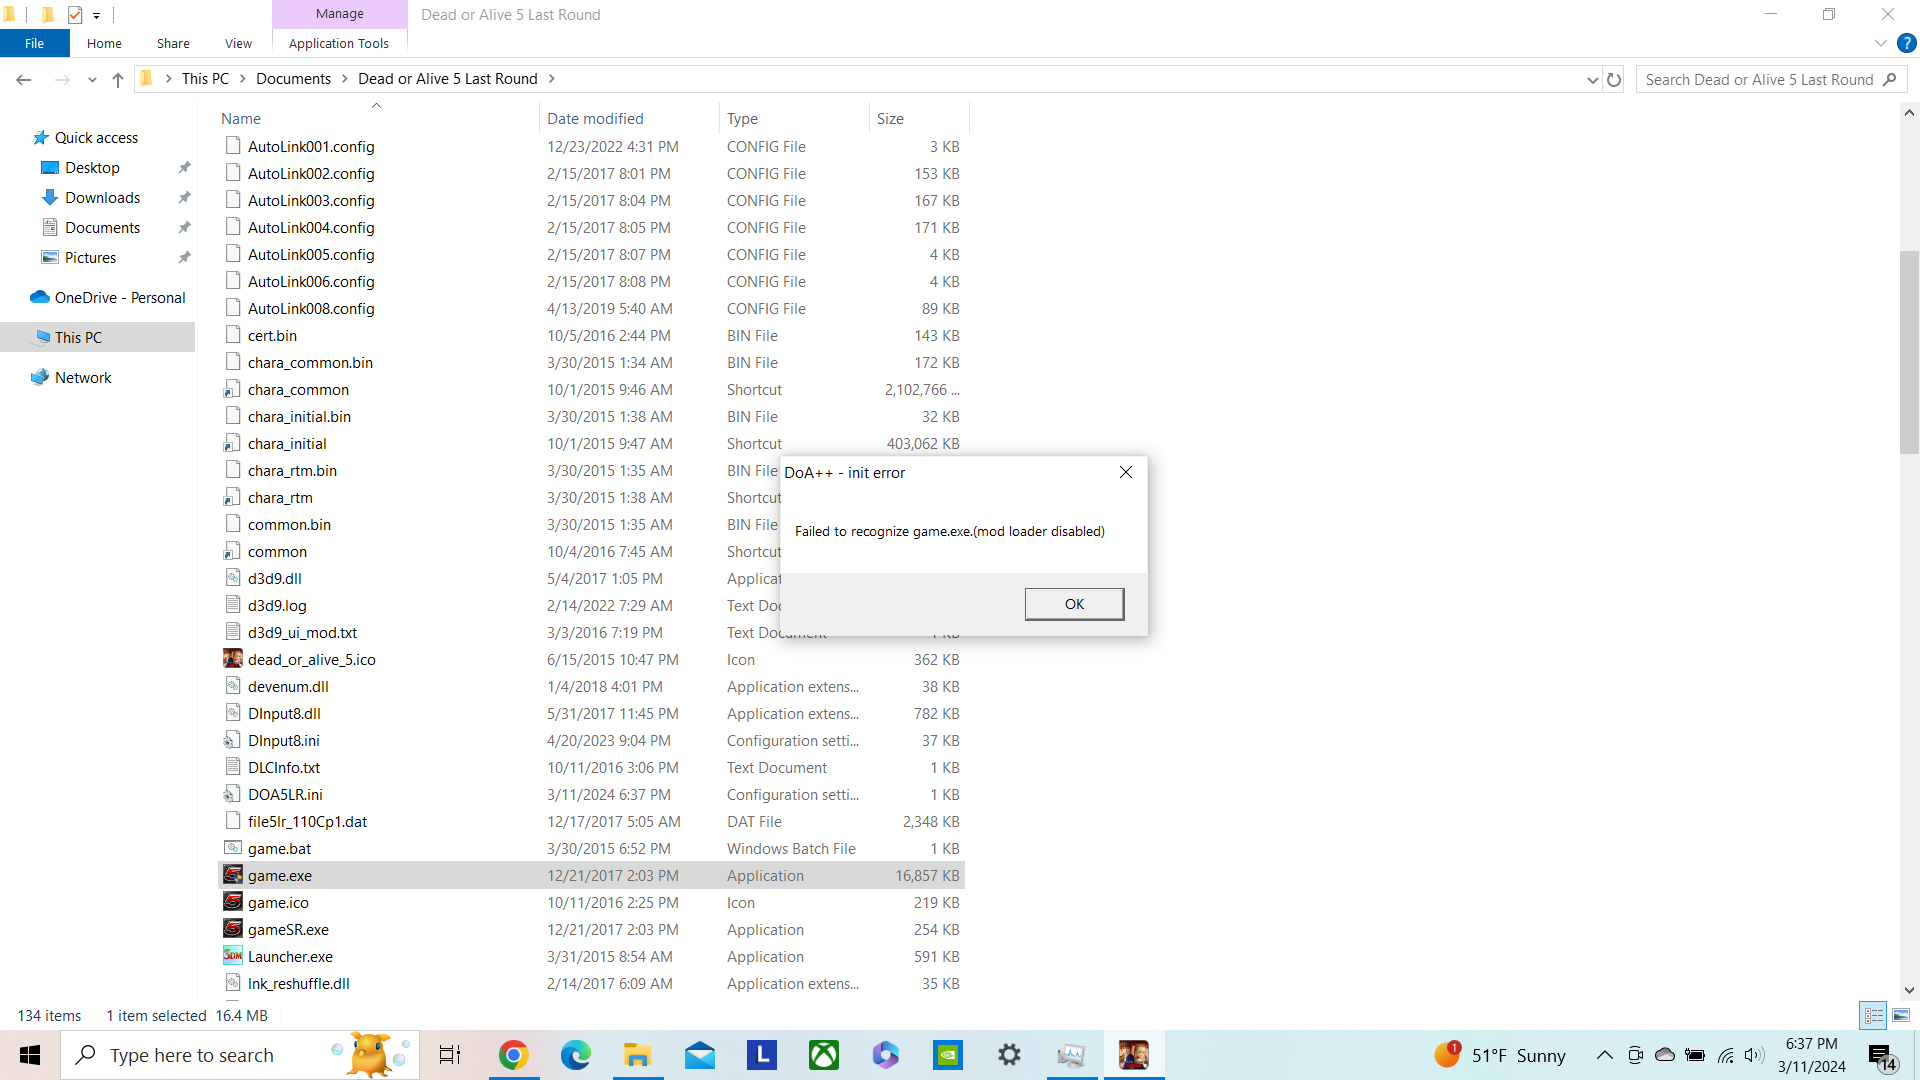Select the DOA5LR.ini settings file icon
The height and width of the screenshot is (1080, 1920).
[x=232, y=794]
